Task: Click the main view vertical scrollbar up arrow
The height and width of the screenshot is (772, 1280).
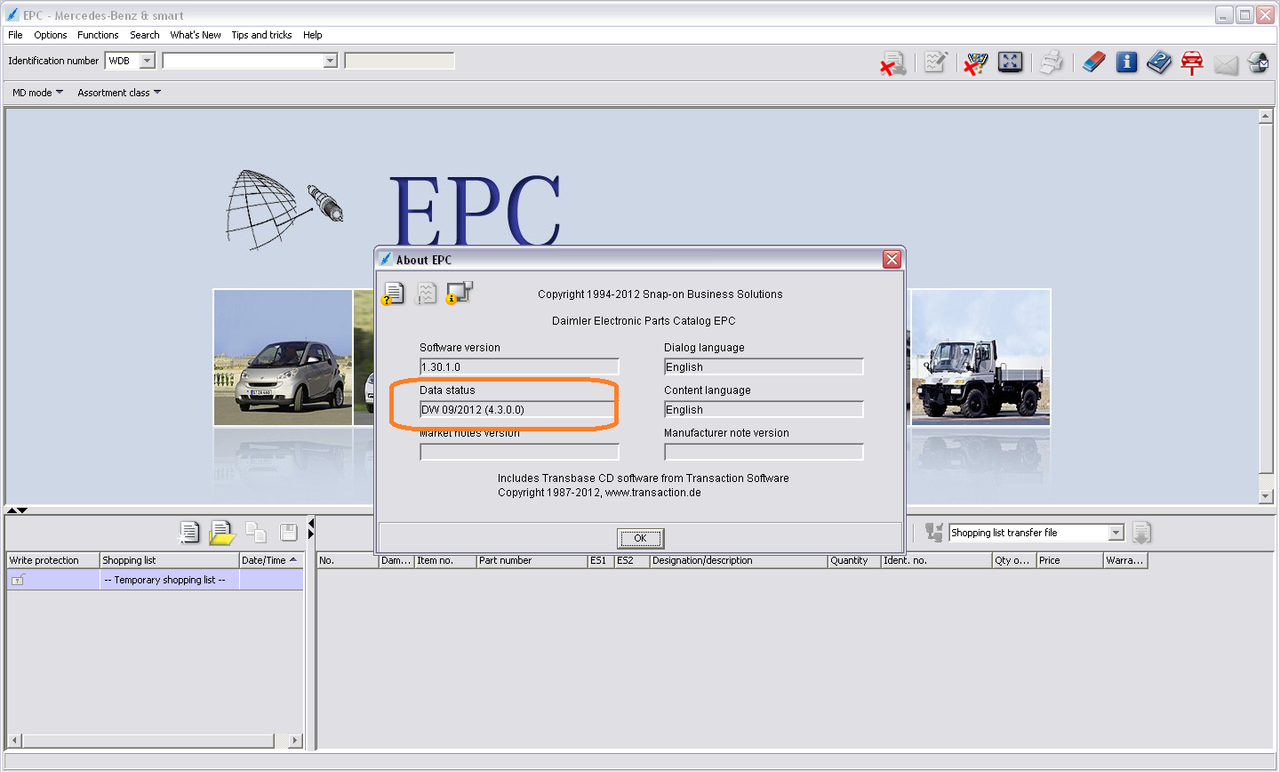Action: 1265,116
